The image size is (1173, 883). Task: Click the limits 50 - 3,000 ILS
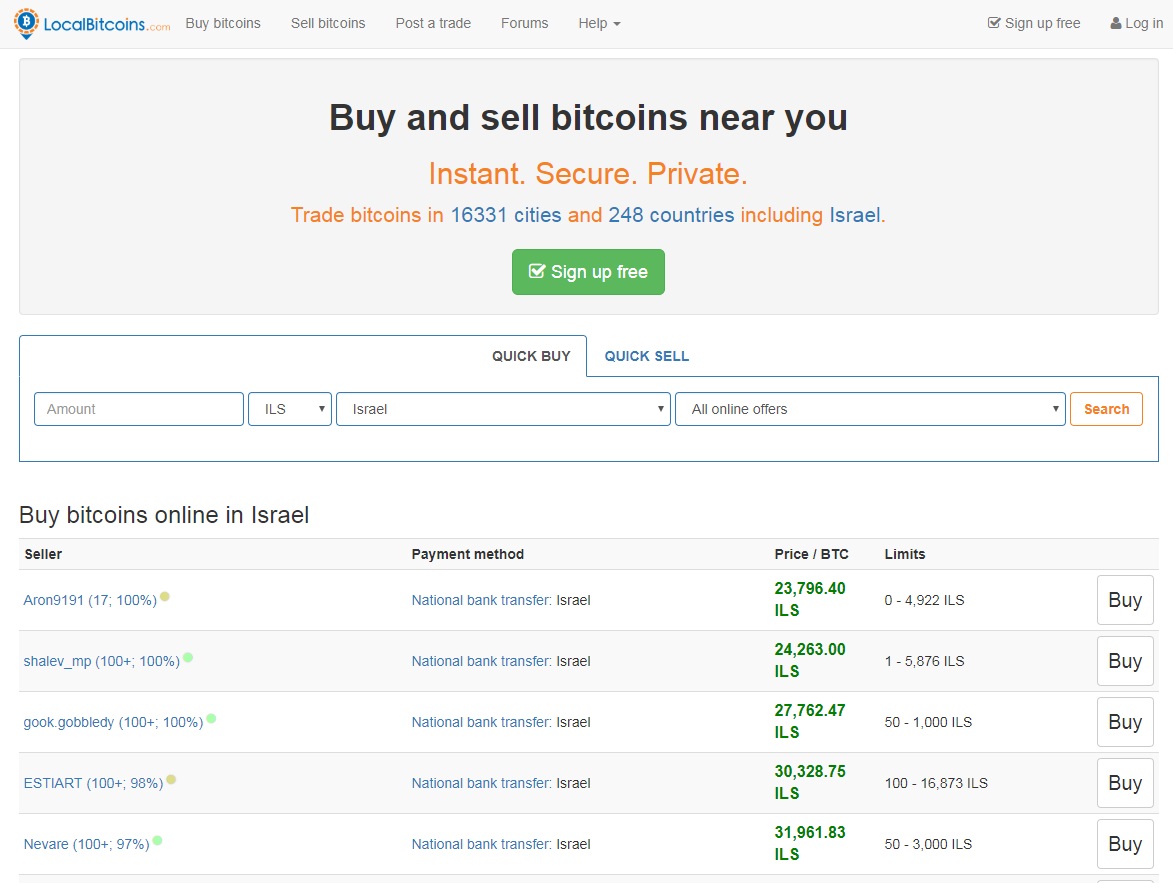coord(928,844)
